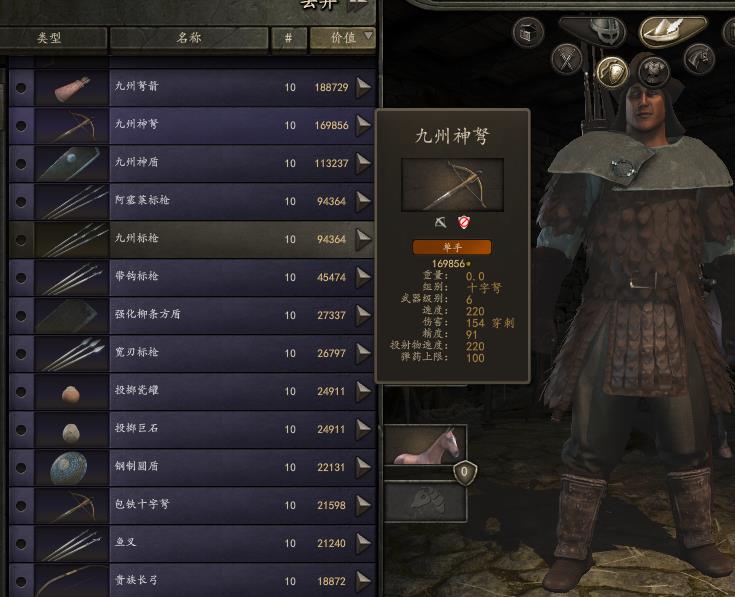Screen dimensions: 735x597
Task: Filter inventory by crossed swords weapons icon
Action: 567,60
